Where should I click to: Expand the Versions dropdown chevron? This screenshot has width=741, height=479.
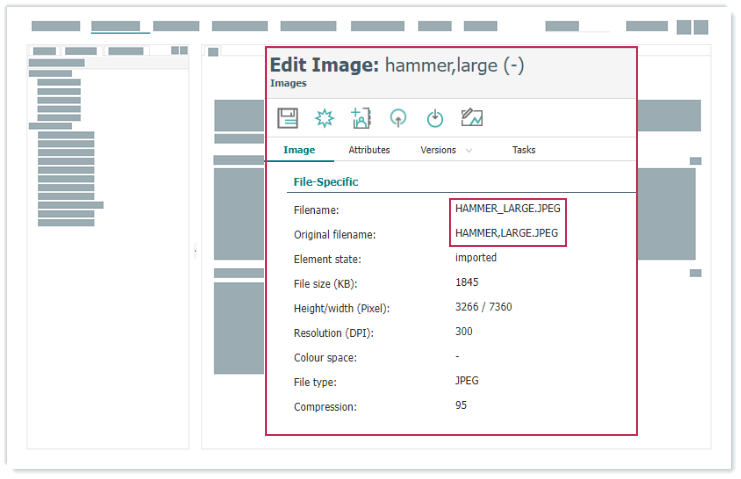click(x=469, y=150)
